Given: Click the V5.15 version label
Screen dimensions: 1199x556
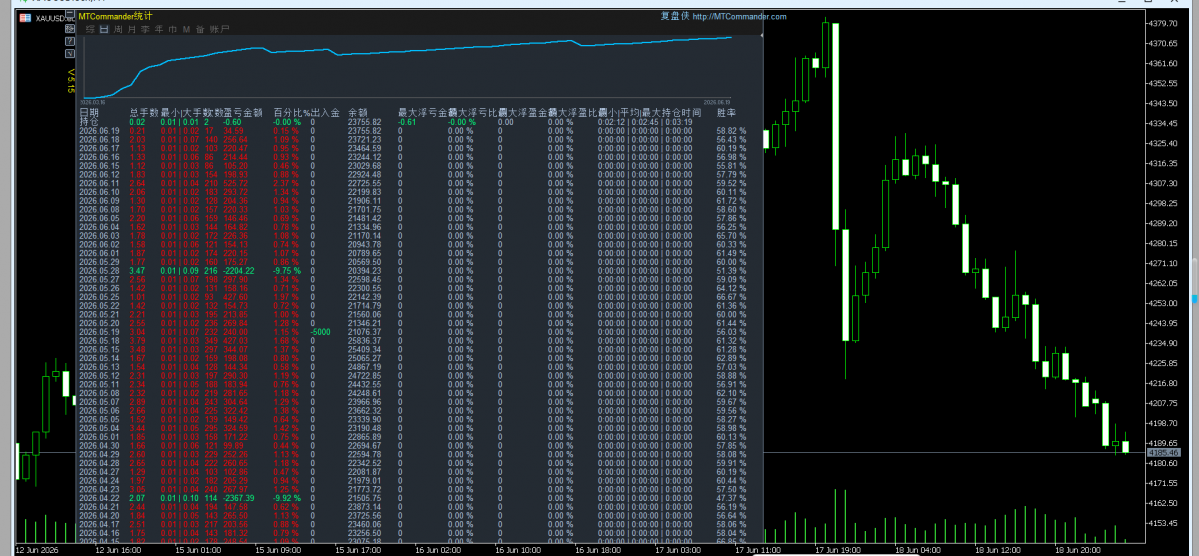Looking at the screenshot, I should point(71,80).
